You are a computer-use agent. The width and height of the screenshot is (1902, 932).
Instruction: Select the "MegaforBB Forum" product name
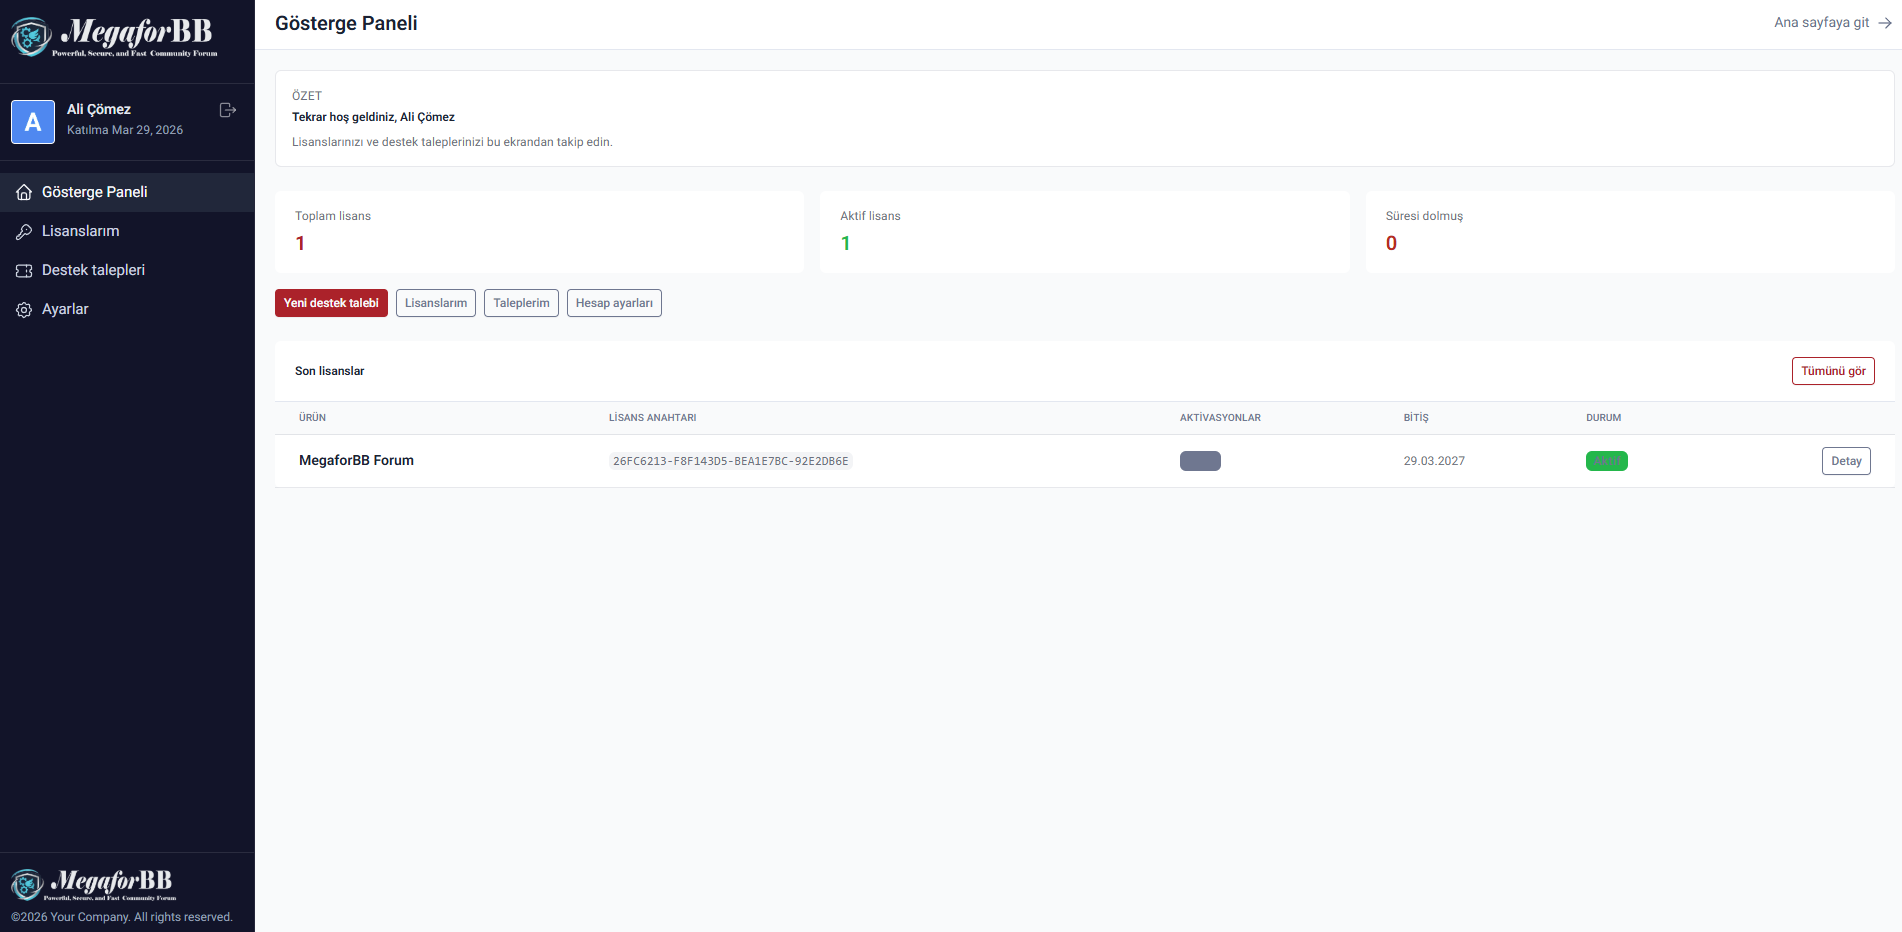356,461
